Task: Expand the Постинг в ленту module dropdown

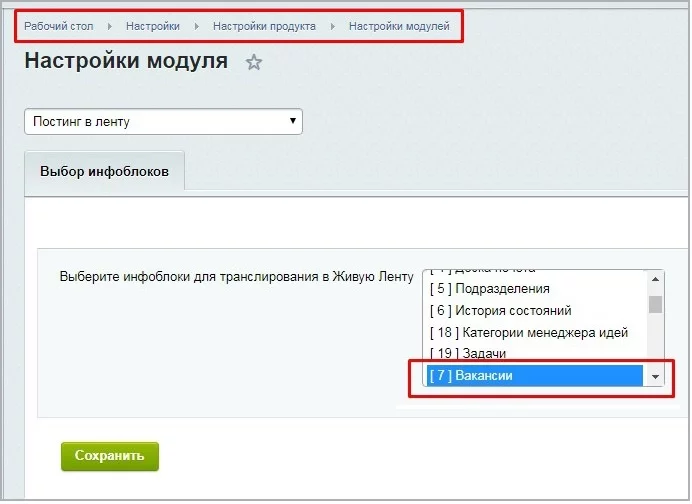Action: click(x=163, y=122)
